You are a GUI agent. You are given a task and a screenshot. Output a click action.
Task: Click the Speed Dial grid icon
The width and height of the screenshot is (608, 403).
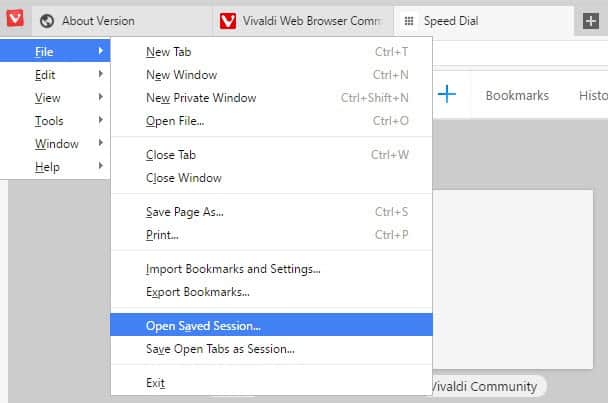(x=408, y=21)
